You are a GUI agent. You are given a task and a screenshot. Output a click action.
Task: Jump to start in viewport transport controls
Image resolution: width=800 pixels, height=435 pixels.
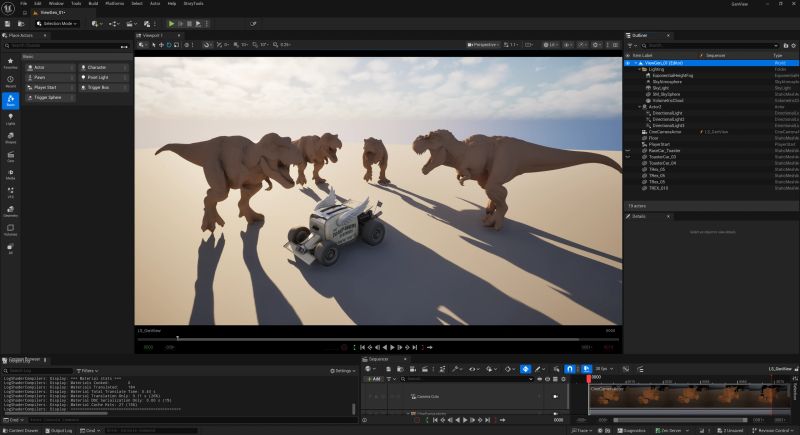click(x=362, y=347)
